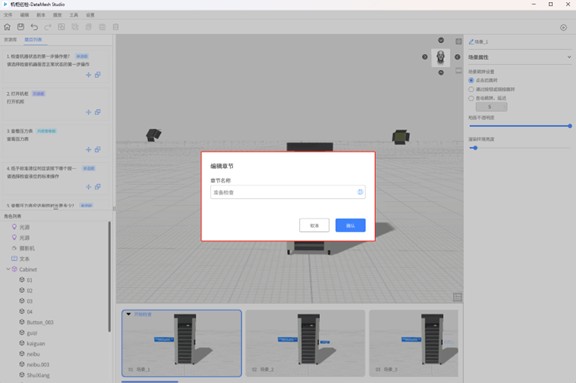Viewport: 576px width, 383px height.
Task: Rotate the view with the up arrow above the head gizmo
Action: [x=441, y=40]
